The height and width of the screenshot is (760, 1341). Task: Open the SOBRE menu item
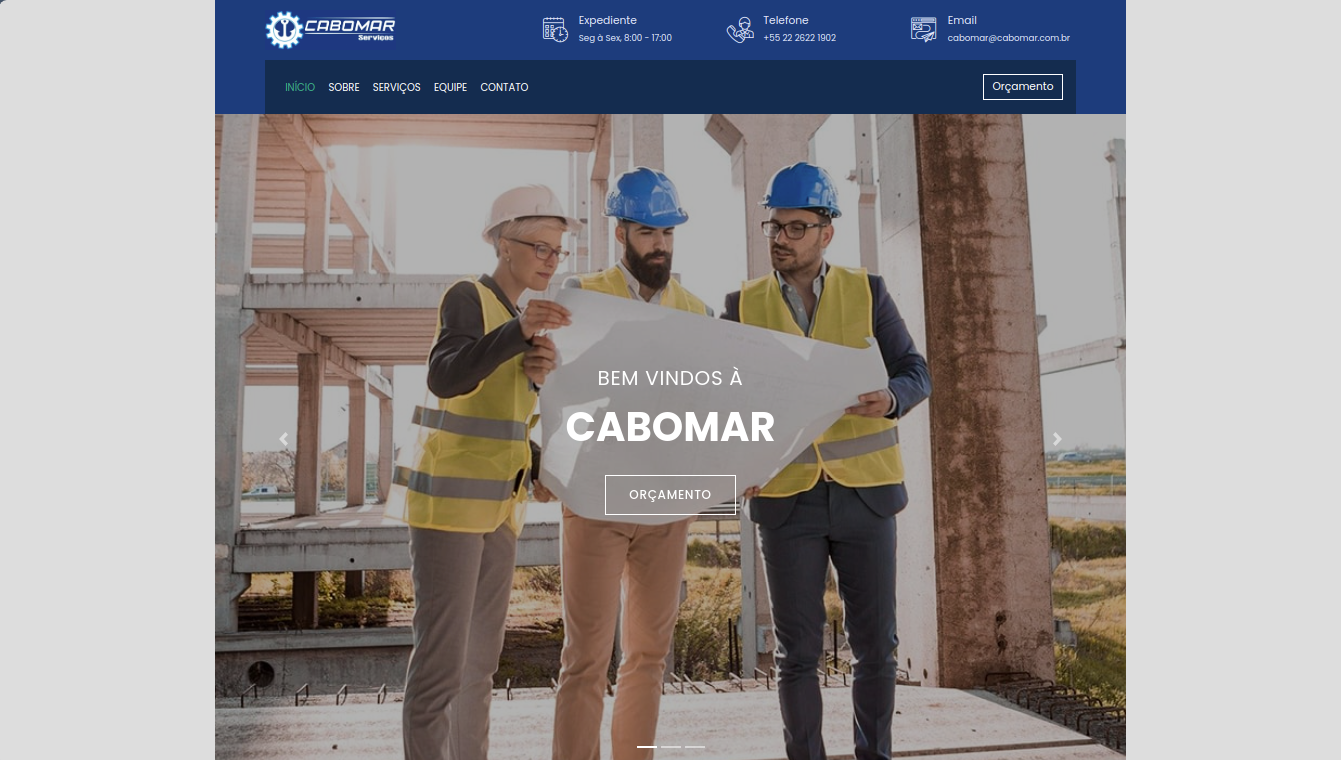coord(344,87)
